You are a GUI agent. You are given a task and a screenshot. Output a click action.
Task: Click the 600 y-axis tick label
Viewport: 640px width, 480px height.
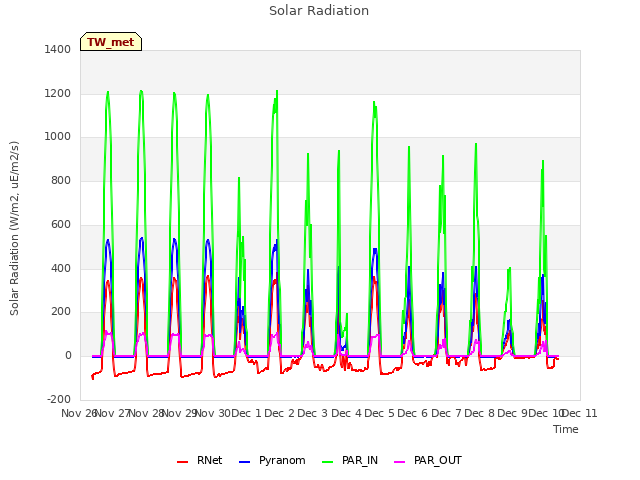pyautogui.click(x=61, y=224)
